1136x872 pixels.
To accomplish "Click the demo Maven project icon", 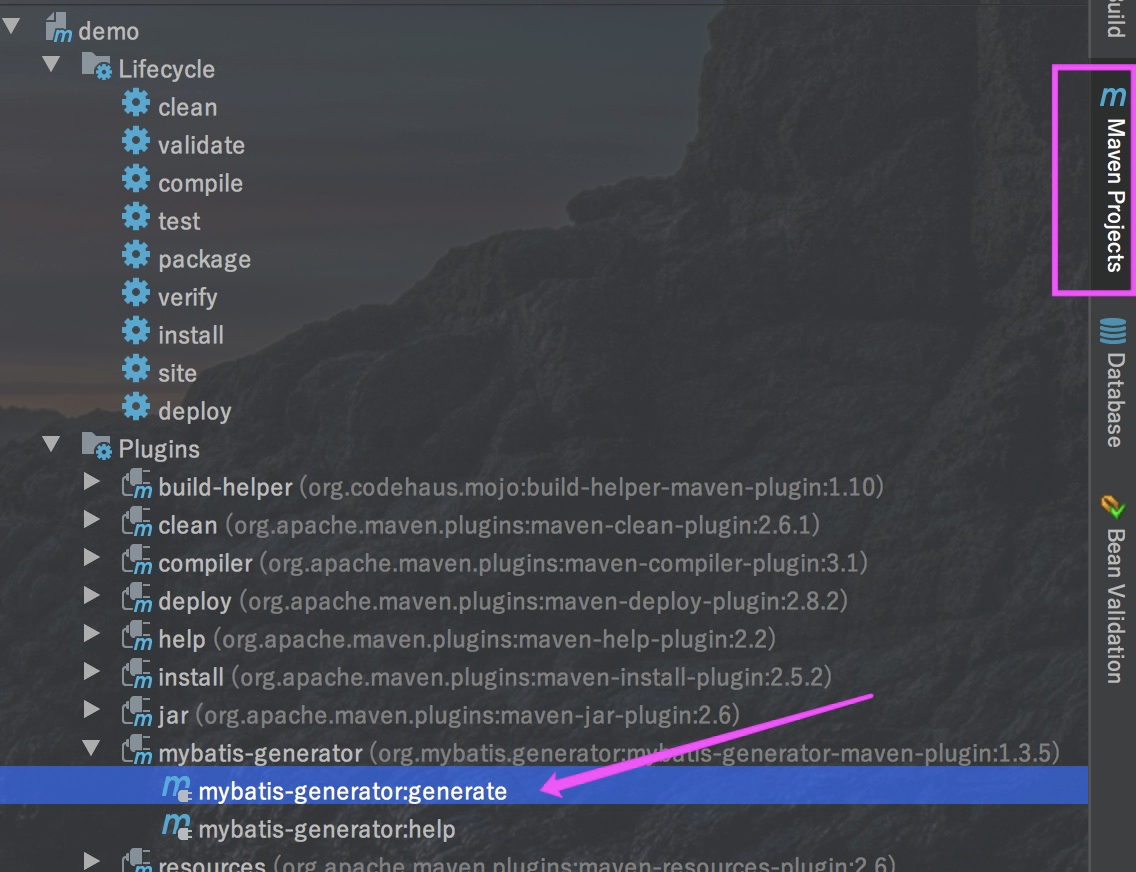I will 59,28.
